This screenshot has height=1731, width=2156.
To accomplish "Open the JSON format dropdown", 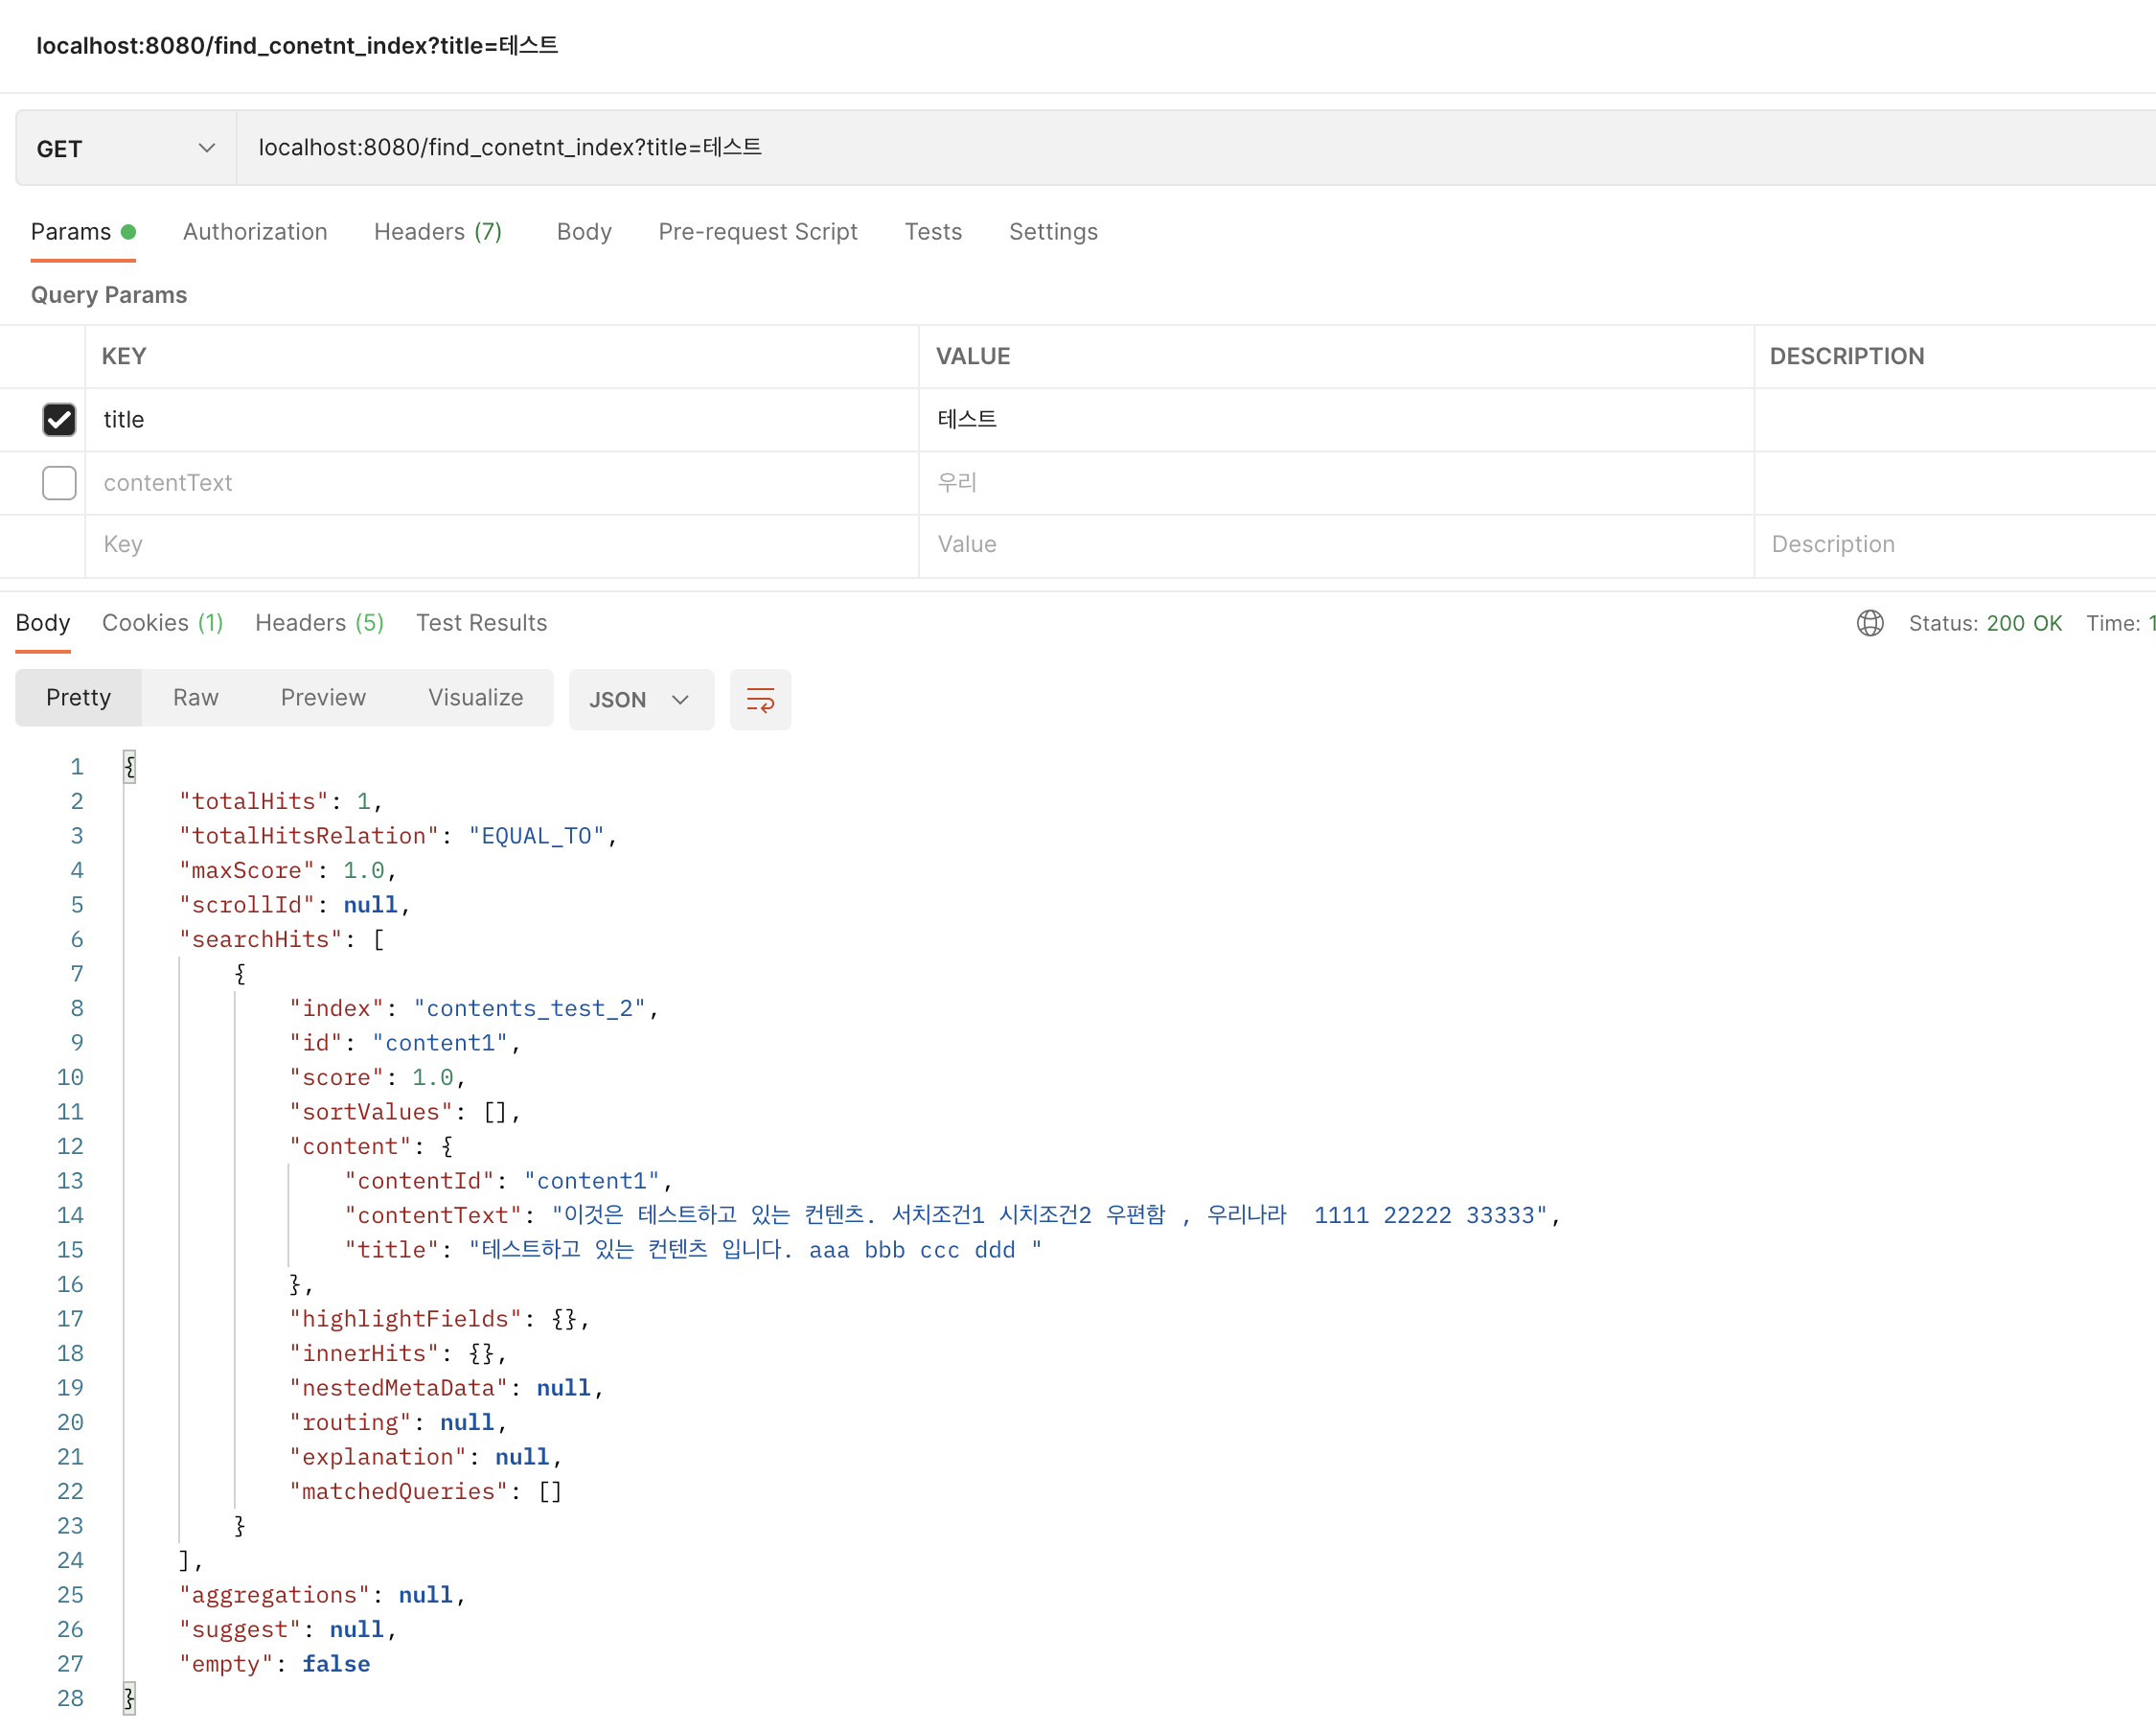I will click(640, 699).
